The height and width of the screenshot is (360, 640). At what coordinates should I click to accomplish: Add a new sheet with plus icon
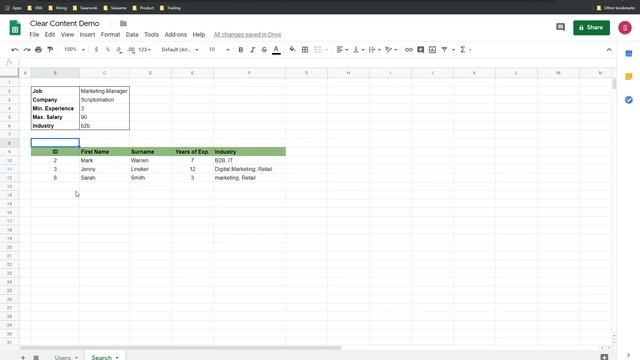coord(23,358)
